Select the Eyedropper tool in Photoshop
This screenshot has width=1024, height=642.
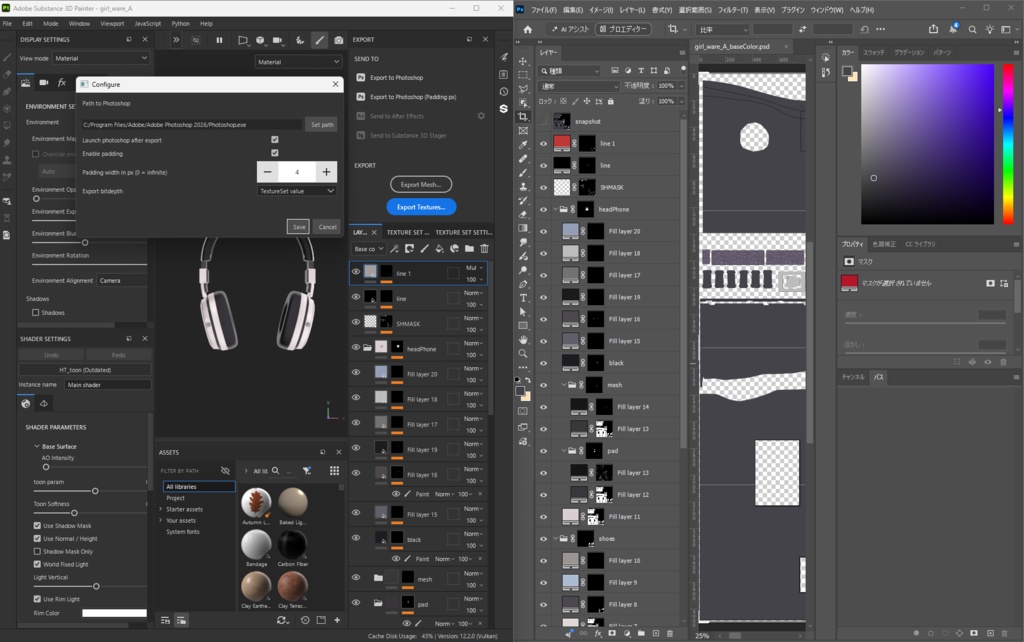pyautogui.click(x=523, y=145)
